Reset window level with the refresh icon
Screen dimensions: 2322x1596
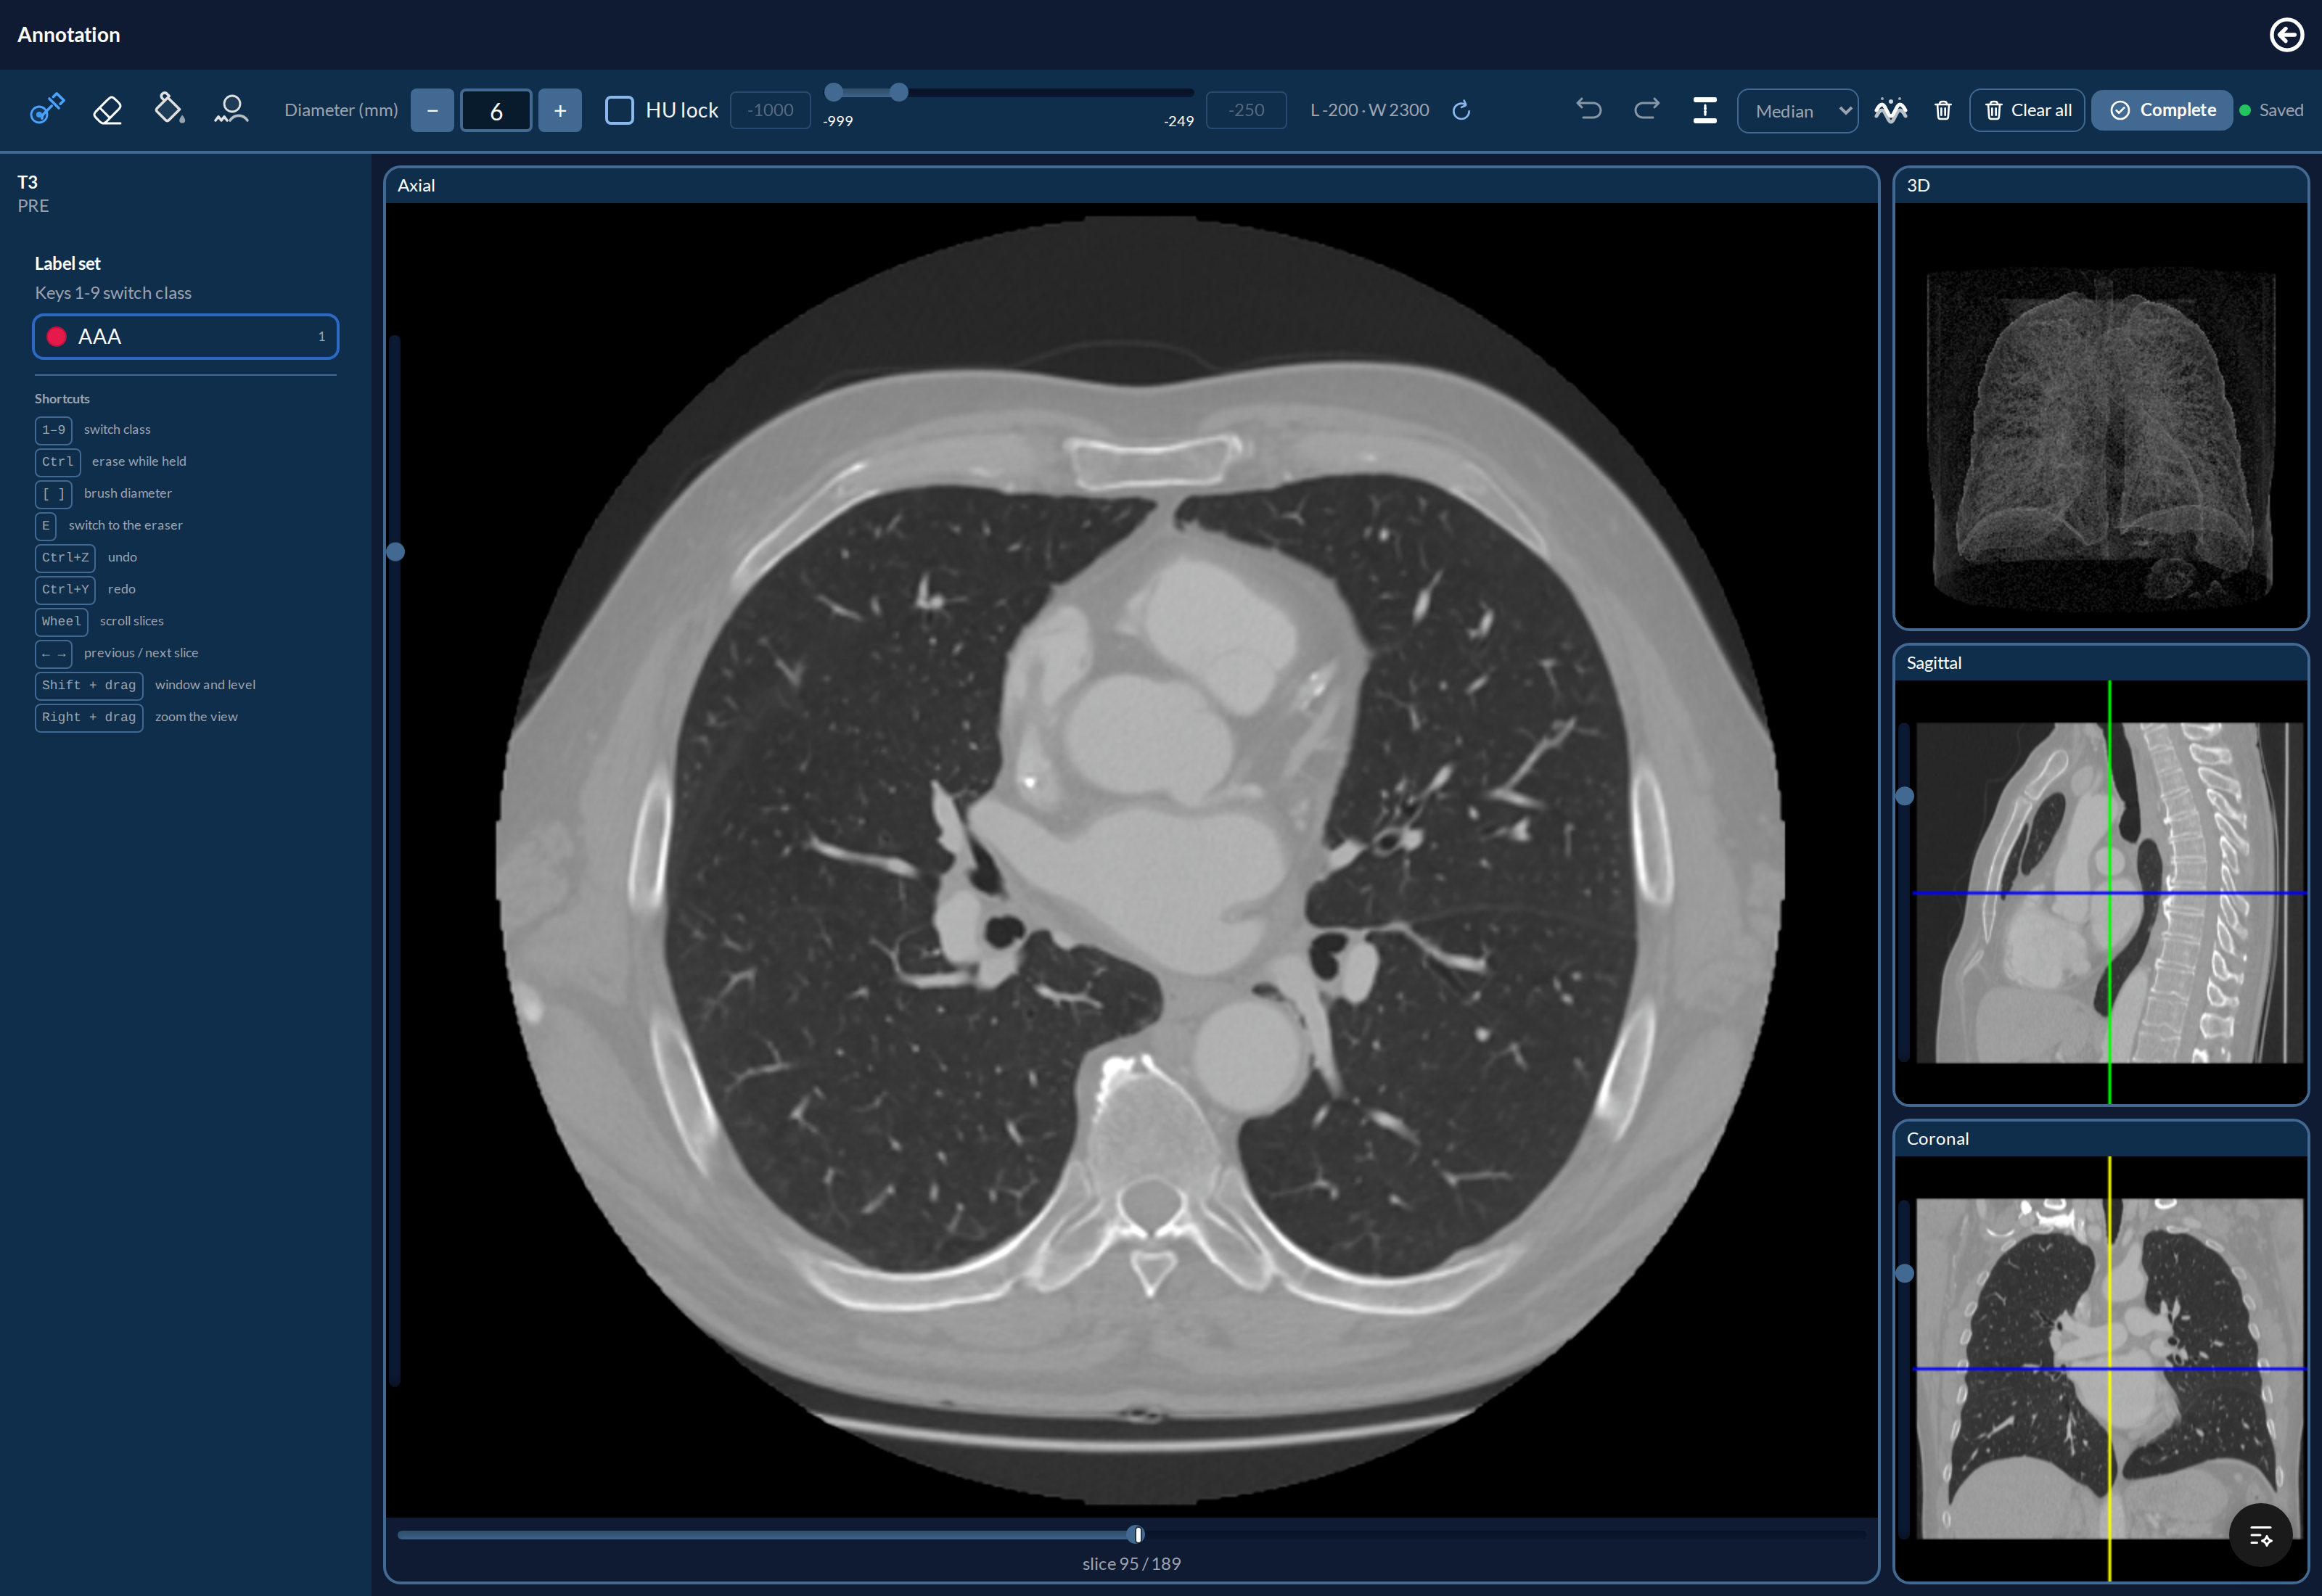coord(1461,110)
